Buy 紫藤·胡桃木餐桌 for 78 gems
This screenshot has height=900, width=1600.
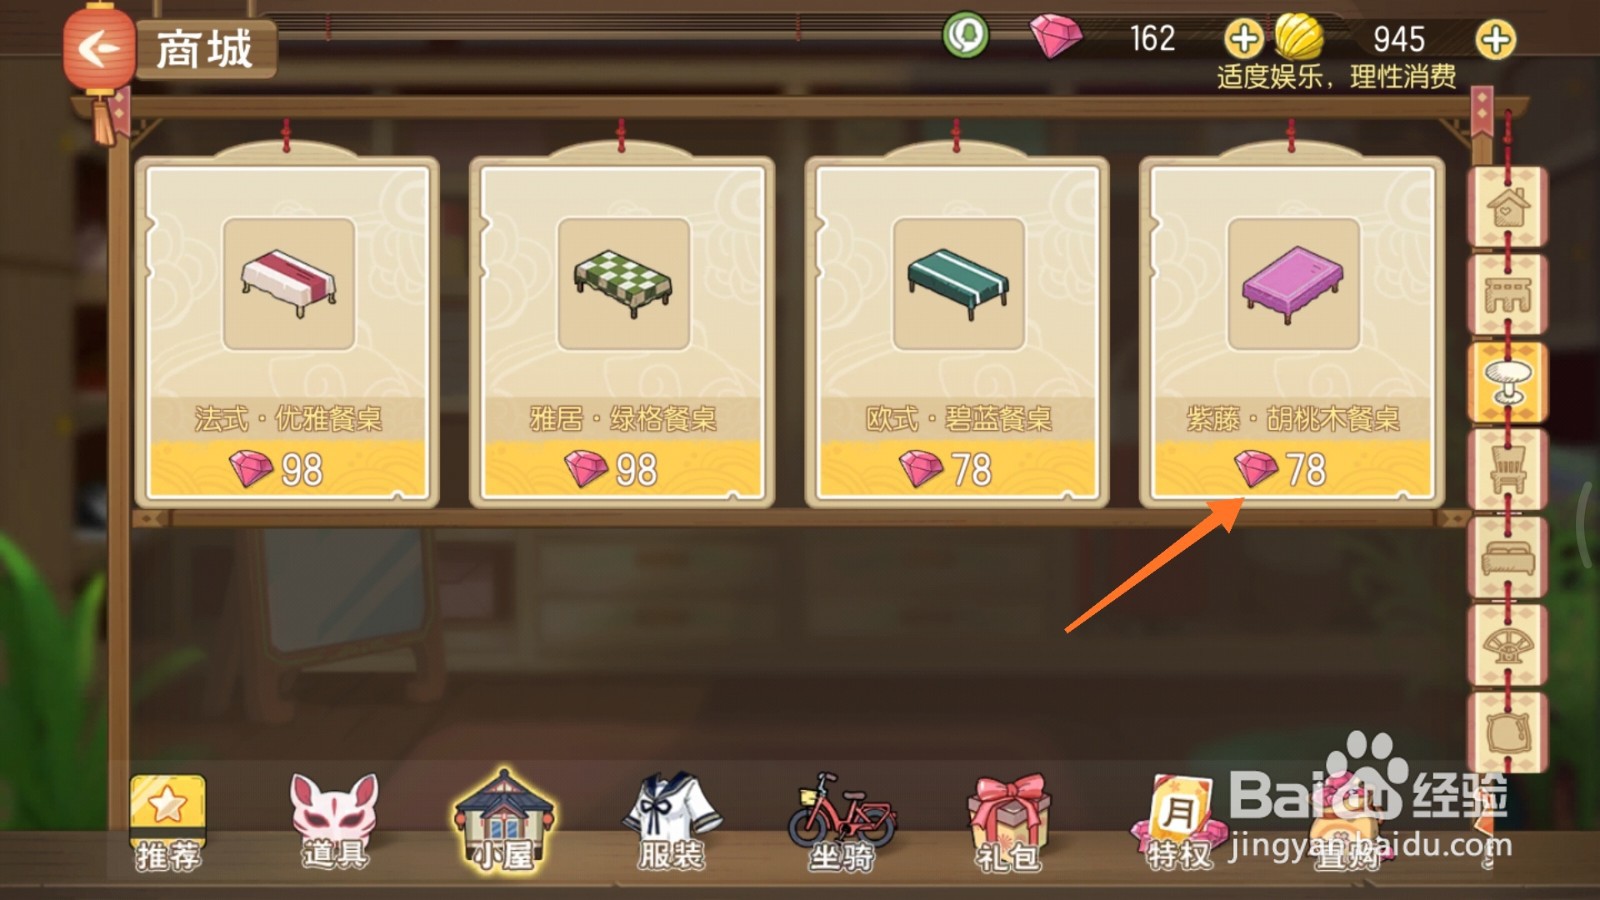click(1292, 469)
